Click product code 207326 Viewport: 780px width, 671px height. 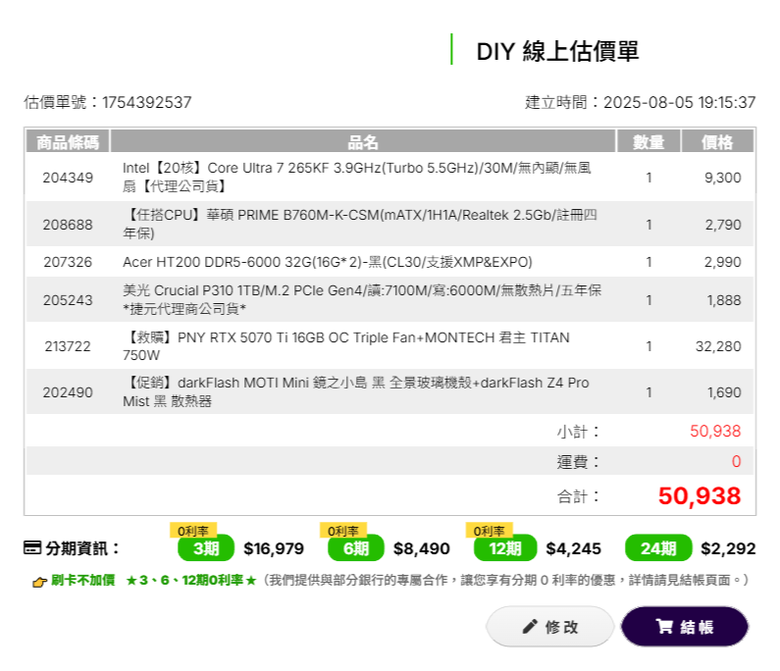[68, 262]
